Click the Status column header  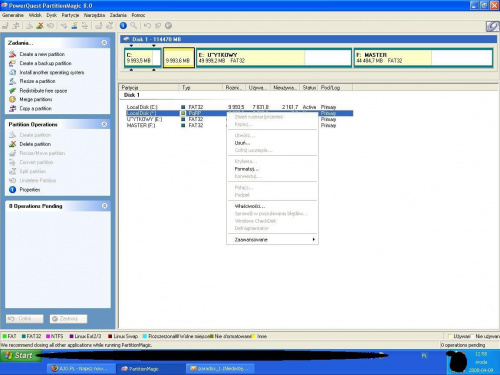click(309, 87)
